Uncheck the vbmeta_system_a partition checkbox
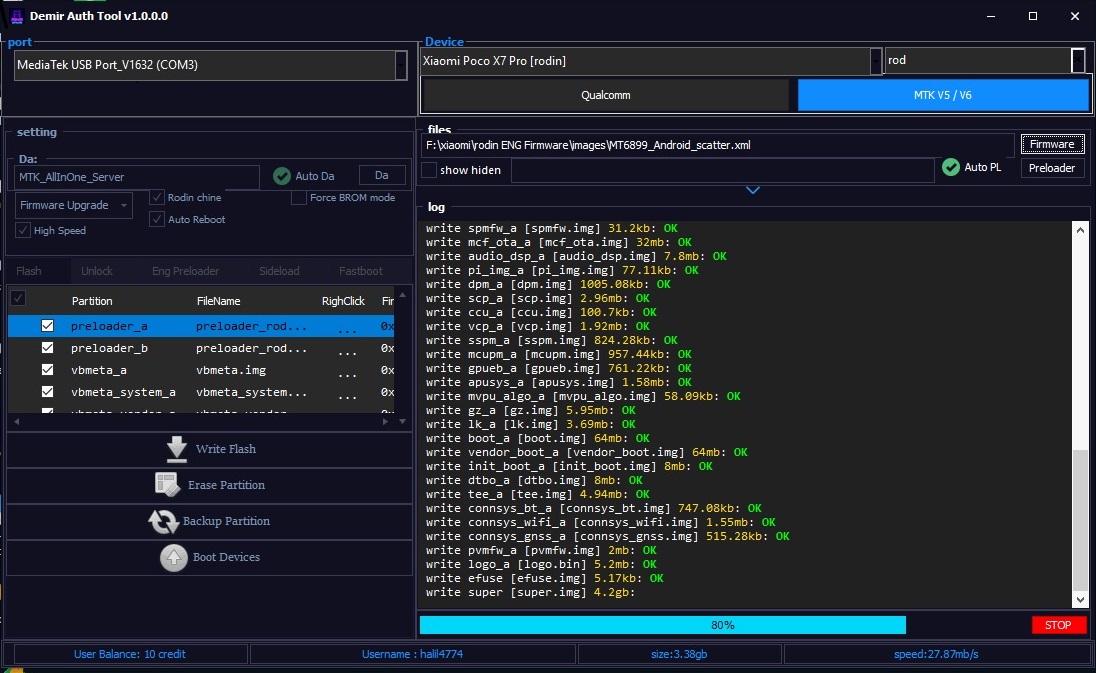1096x673 pixels. 48,391
